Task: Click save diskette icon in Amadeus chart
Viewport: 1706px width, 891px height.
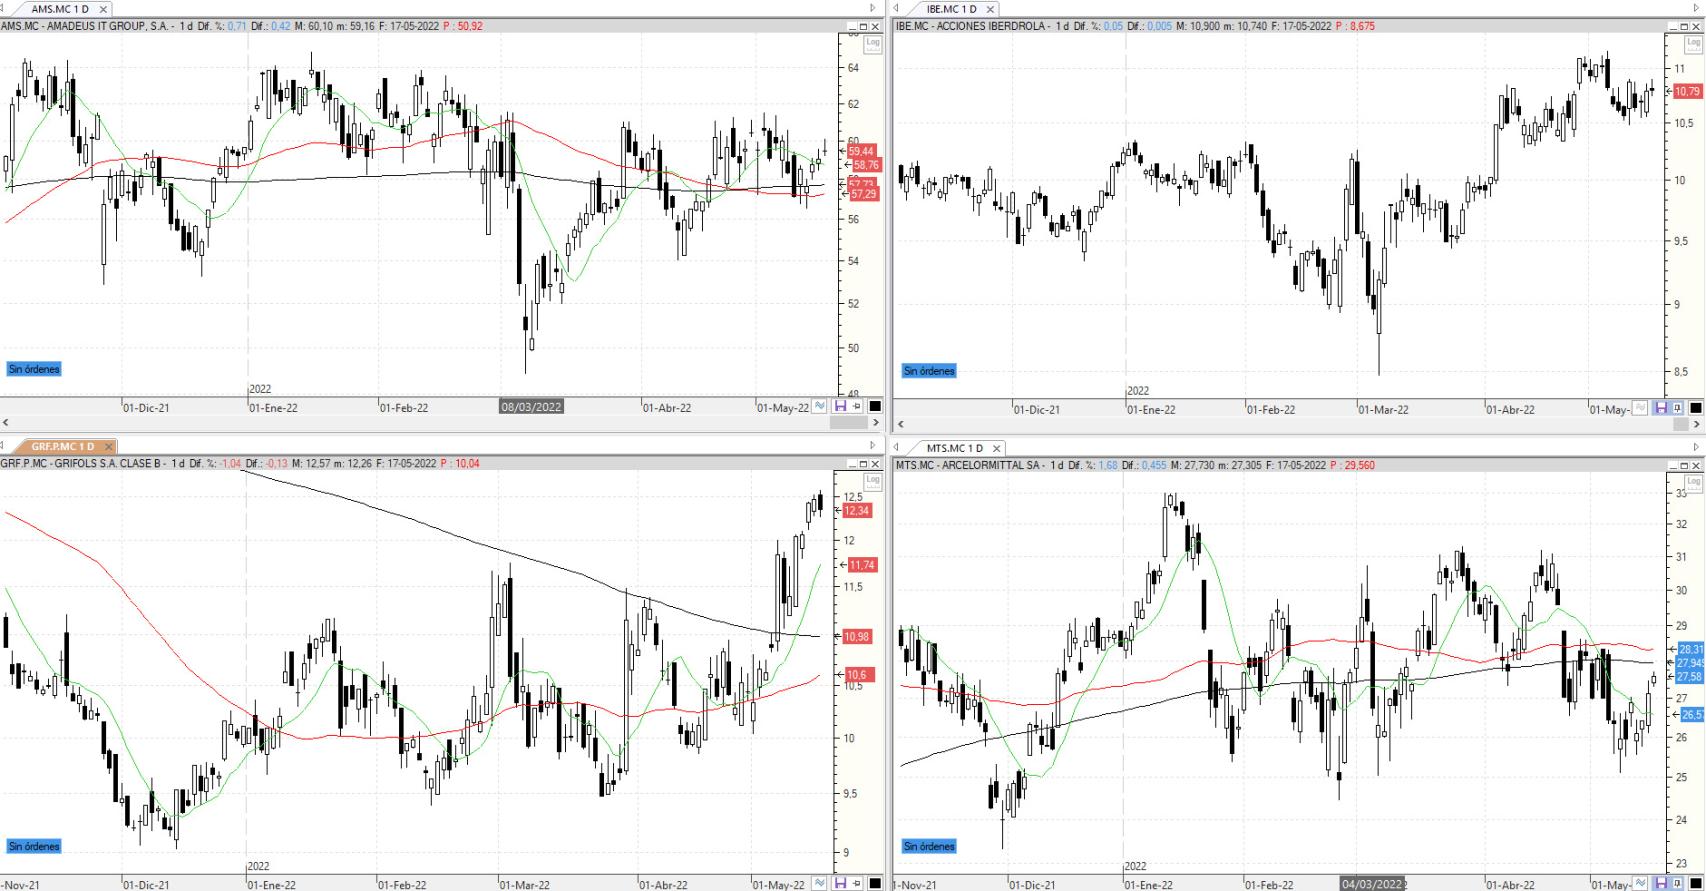Action: pos(840,406)
